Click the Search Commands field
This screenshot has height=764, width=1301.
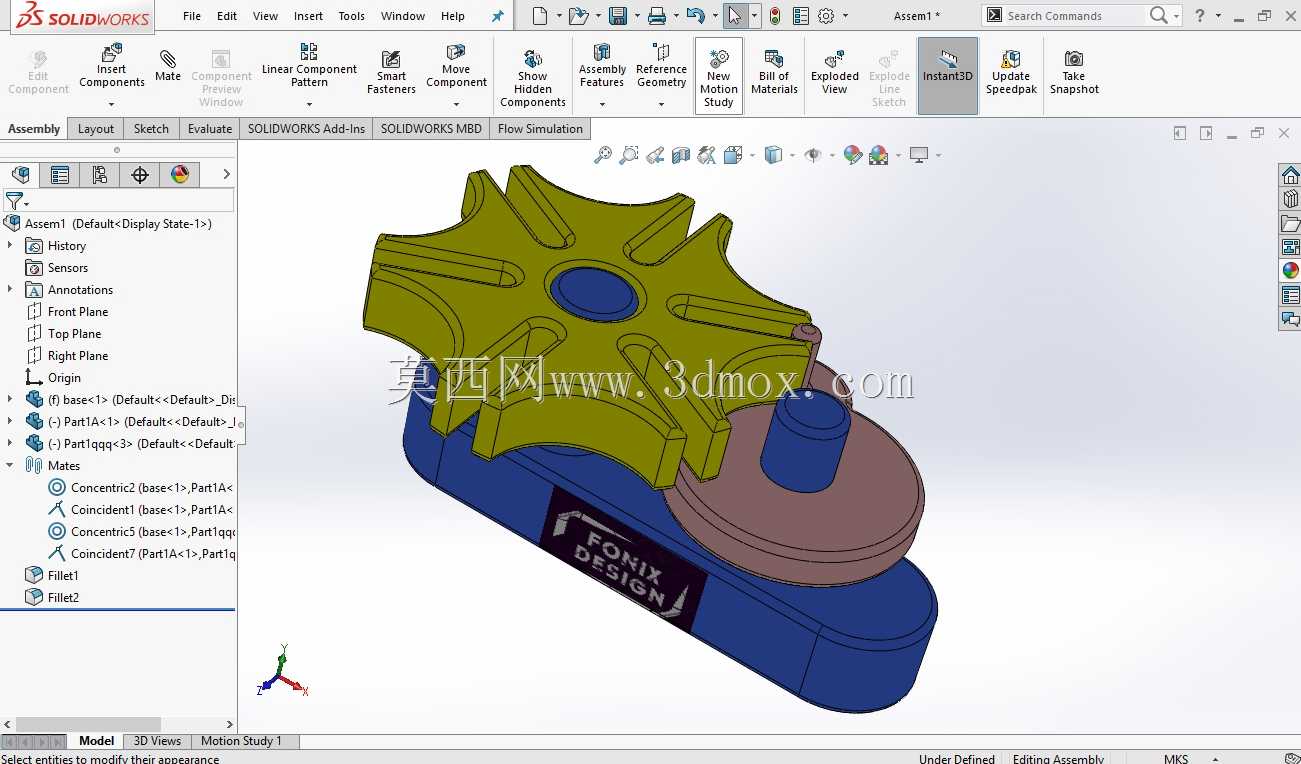point(1074,16)
